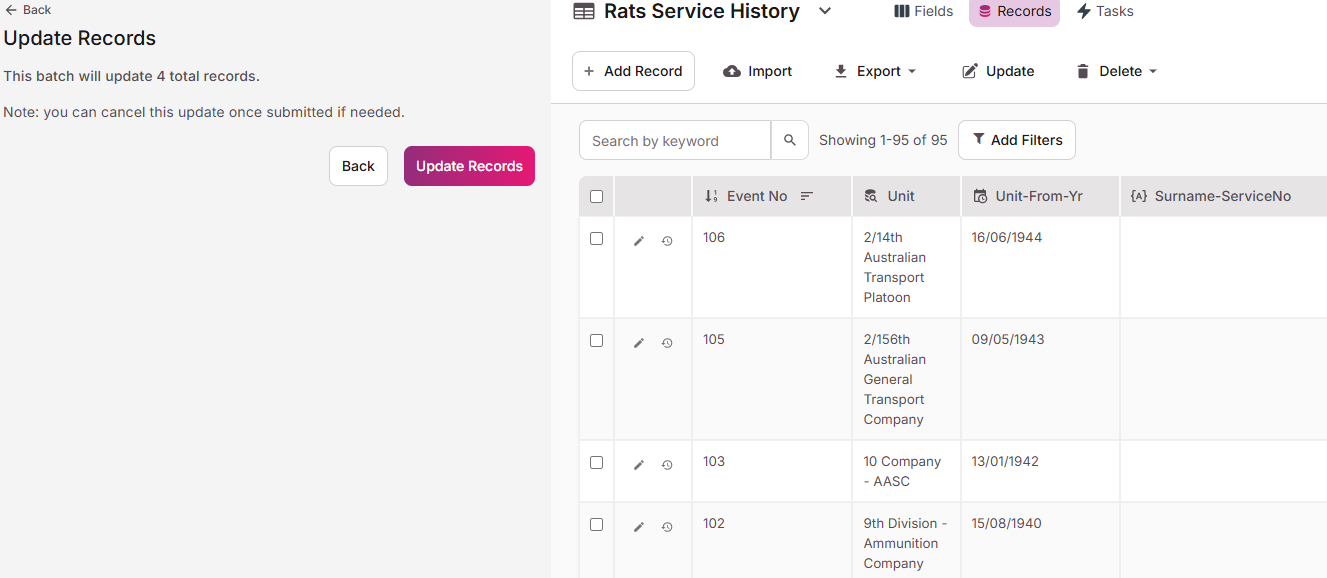Click the Update Records button
Viewport: 1327px width, 578px height.
pyautogui.click(x=469, y=166)
